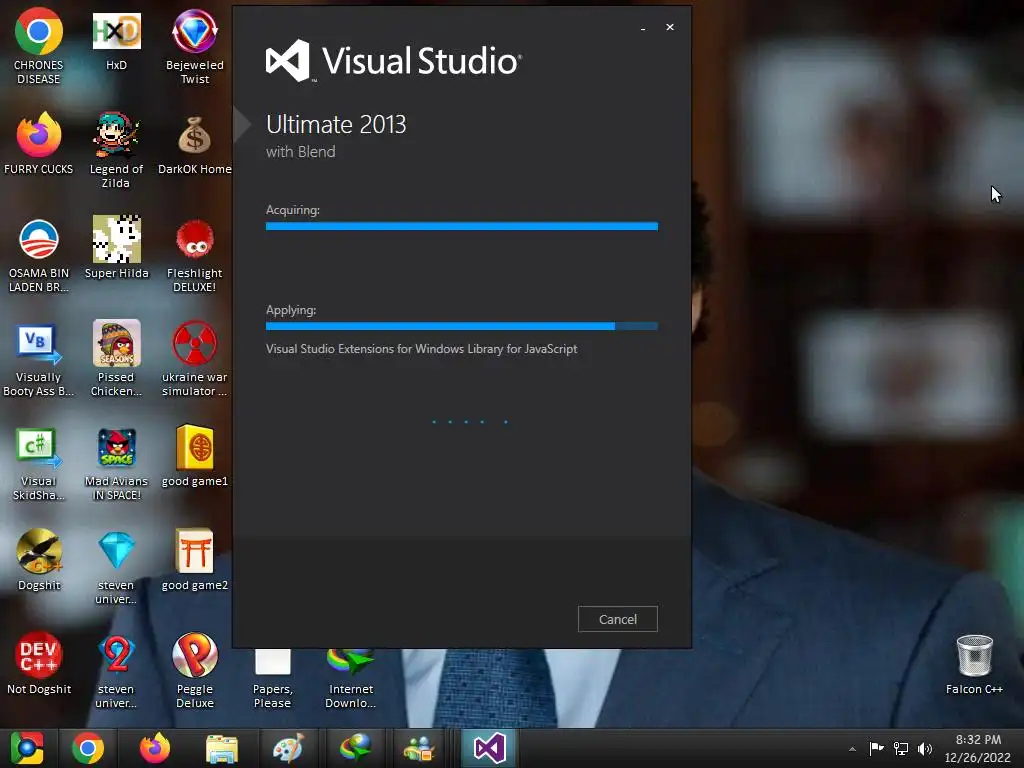Open Internet Download Manager taskbar icon
The image size is (1024, 768).
coord(355,748)
